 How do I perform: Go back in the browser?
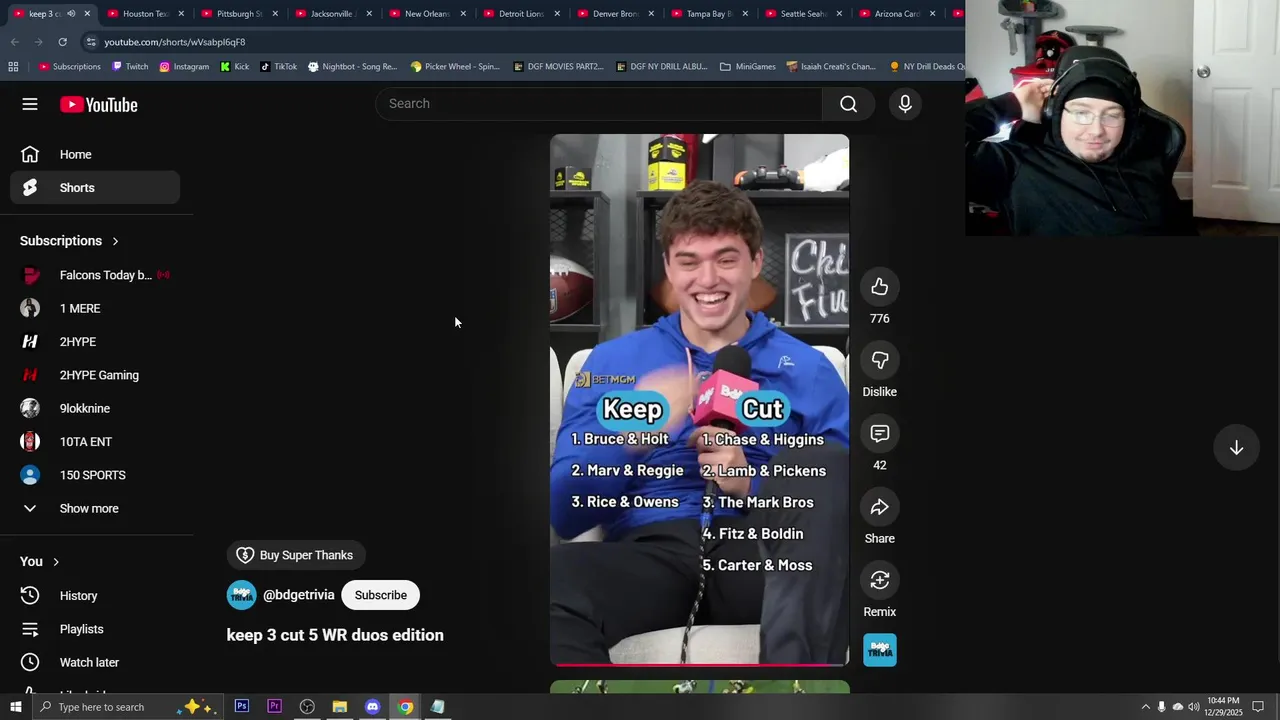point(14,42)
